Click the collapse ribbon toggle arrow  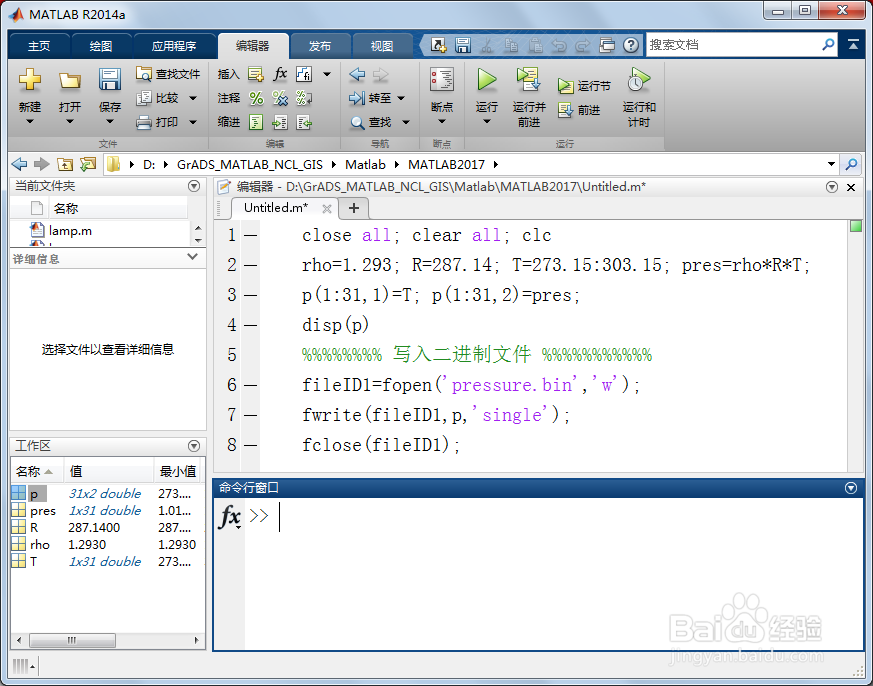pyautogui.click(x=853, y=45)
